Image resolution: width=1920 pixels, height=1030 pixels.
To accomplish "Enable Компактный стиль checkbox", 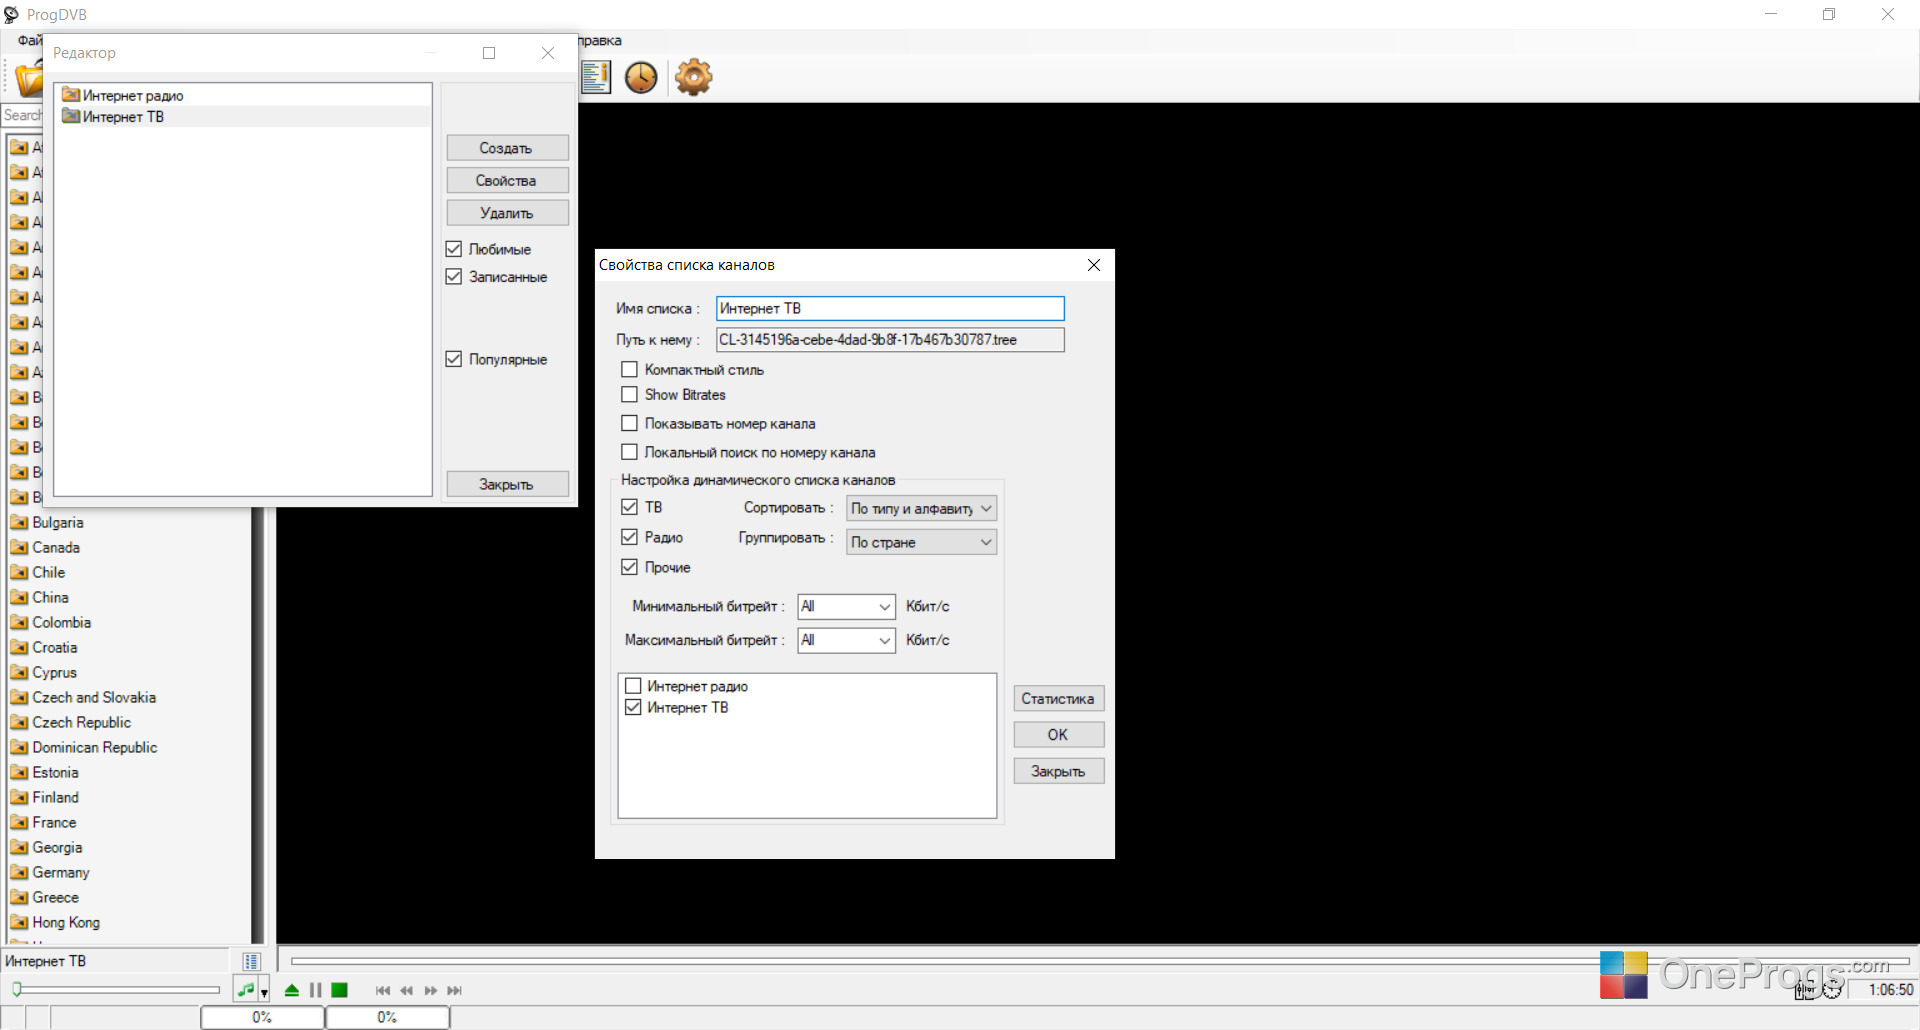I will [x=629, y=370].
